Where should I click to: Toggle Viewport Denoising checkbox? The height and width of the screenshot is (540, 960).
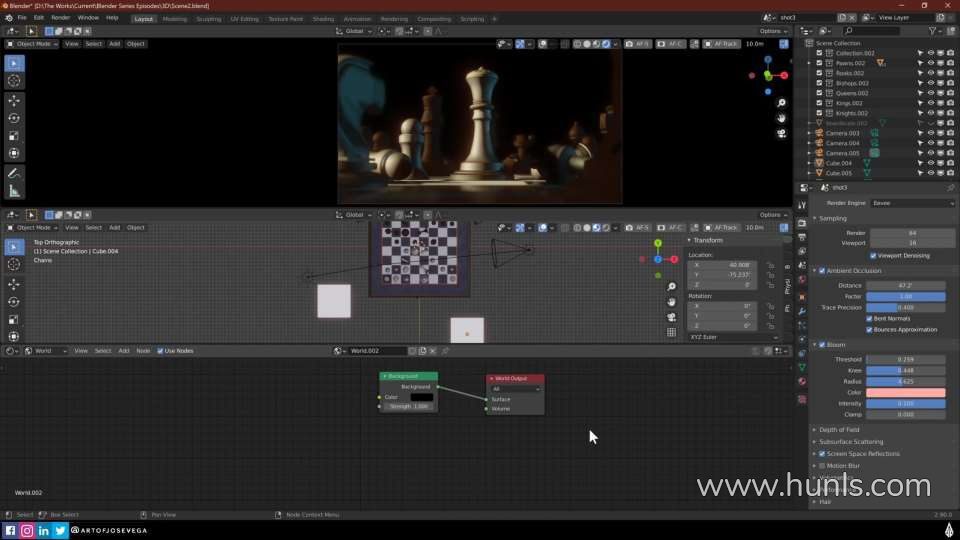[x=873, y=255]
